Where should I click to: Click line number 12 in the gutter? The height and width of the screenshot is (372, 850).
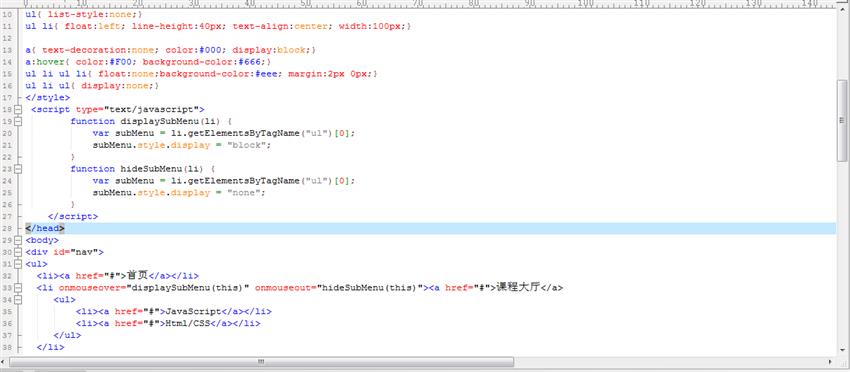pyautogui.click(x=7, y=38)
